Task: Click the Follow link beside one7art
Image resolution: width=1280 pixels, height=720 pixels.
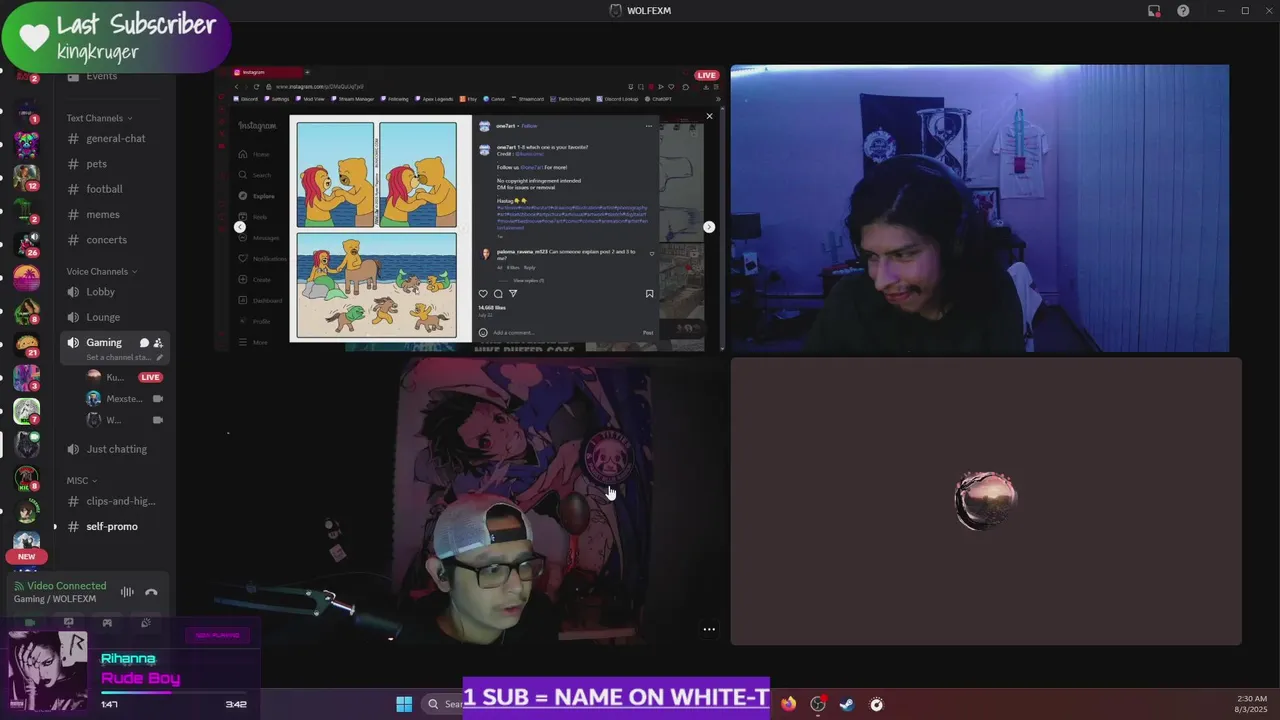Action: [x=530, y=126]
